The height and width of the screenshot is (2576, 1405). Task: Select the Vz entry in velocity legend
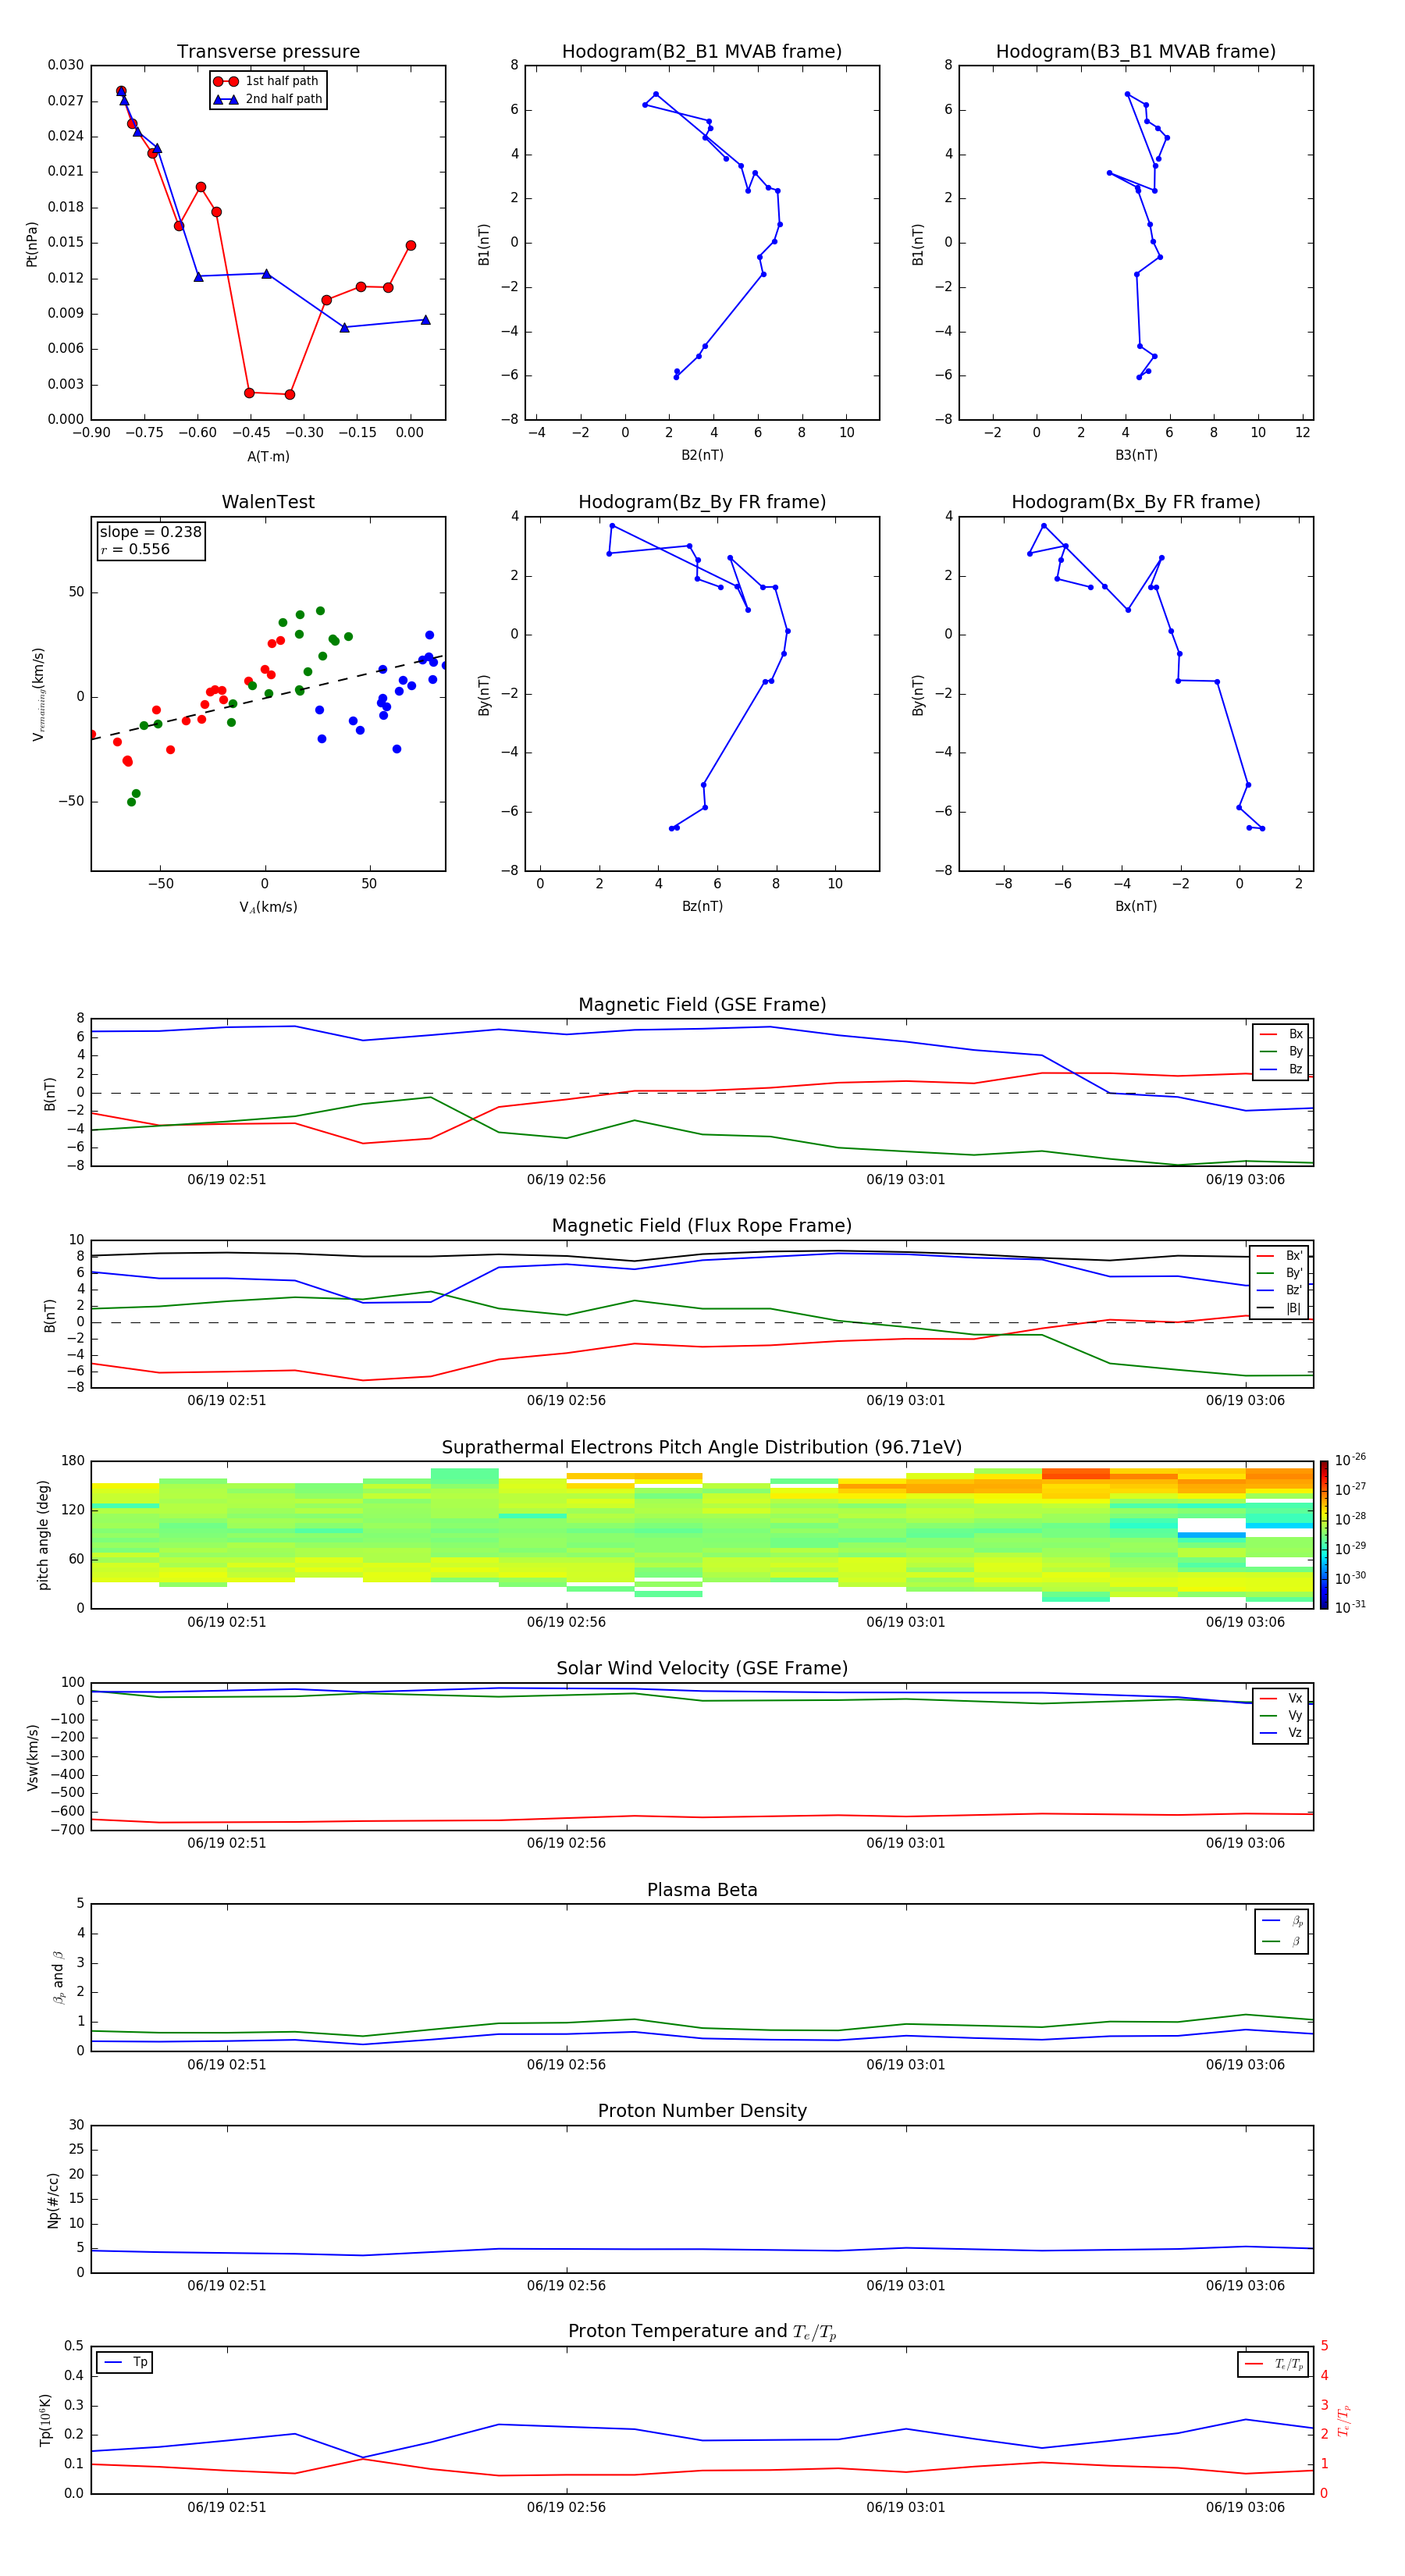pyautogui.click(x=1281, y=1732)
